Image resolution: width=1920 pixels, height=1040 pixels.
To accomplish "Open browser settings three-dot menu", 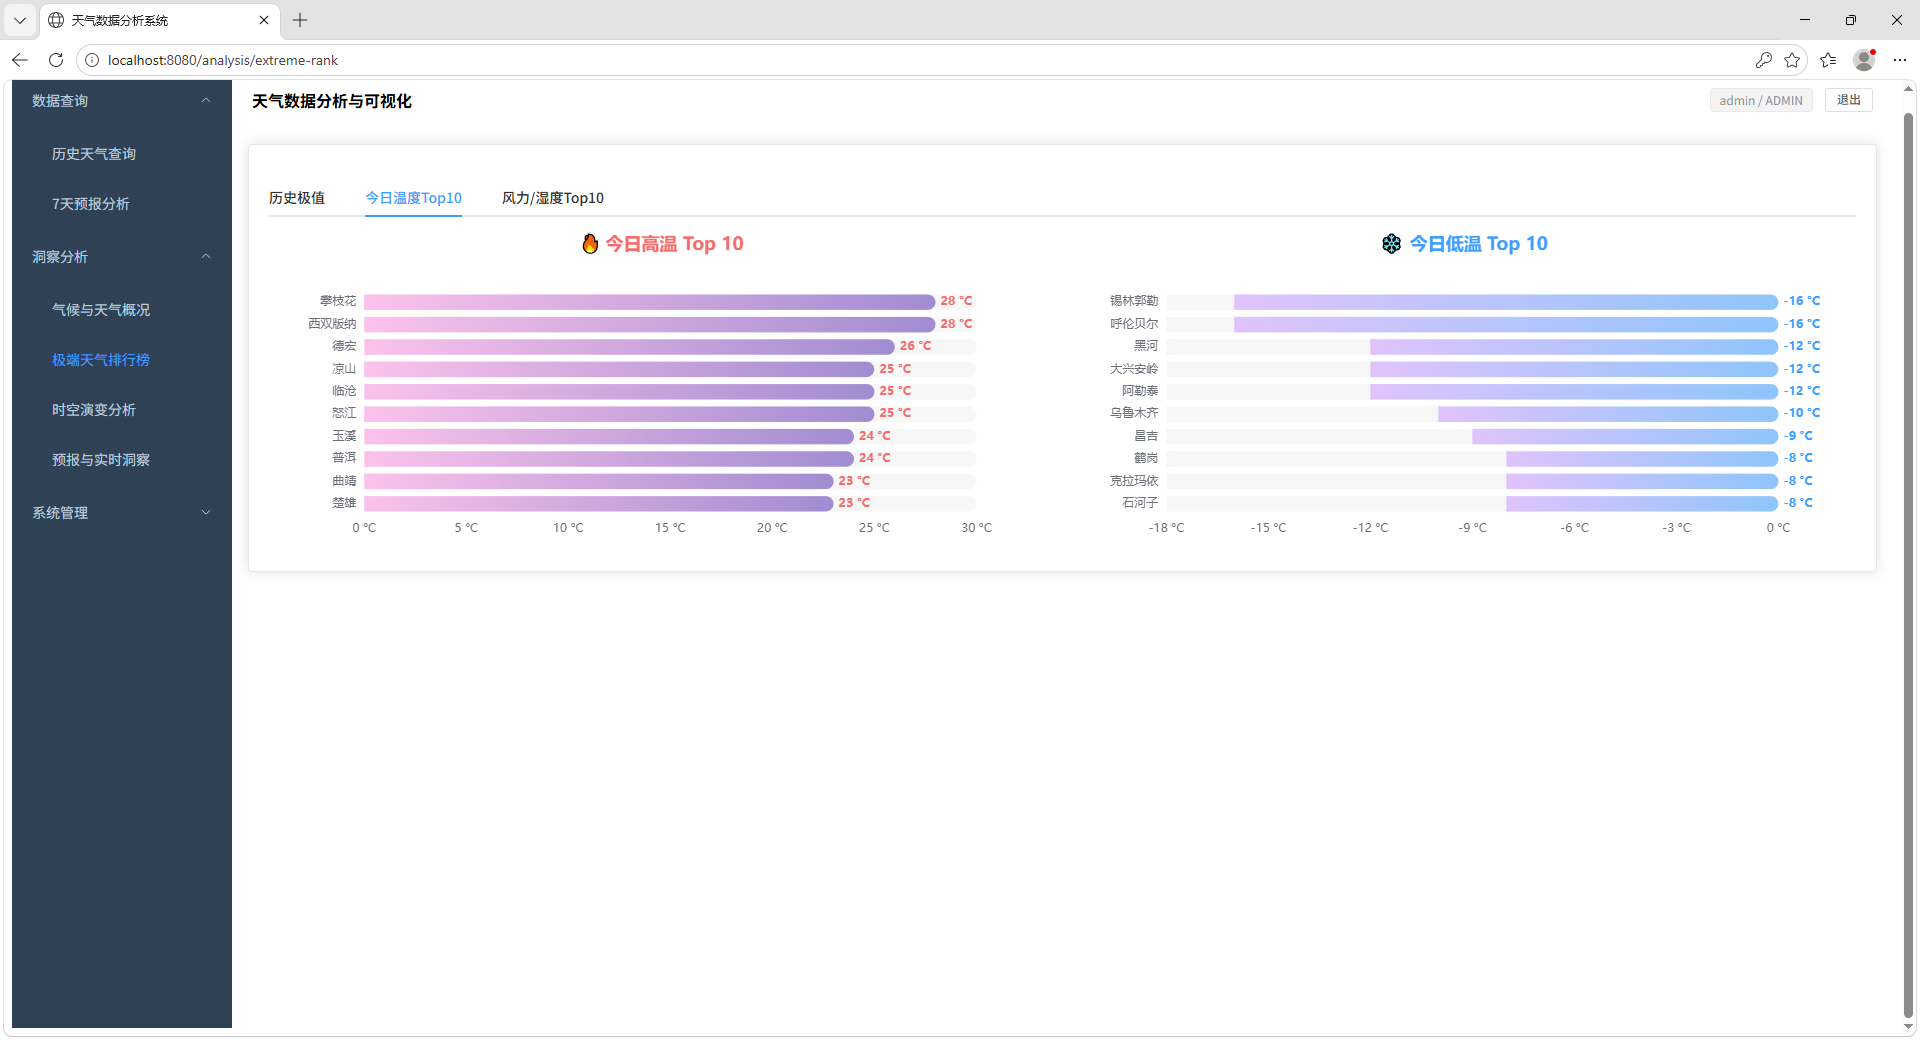I will click(1900, 60).
